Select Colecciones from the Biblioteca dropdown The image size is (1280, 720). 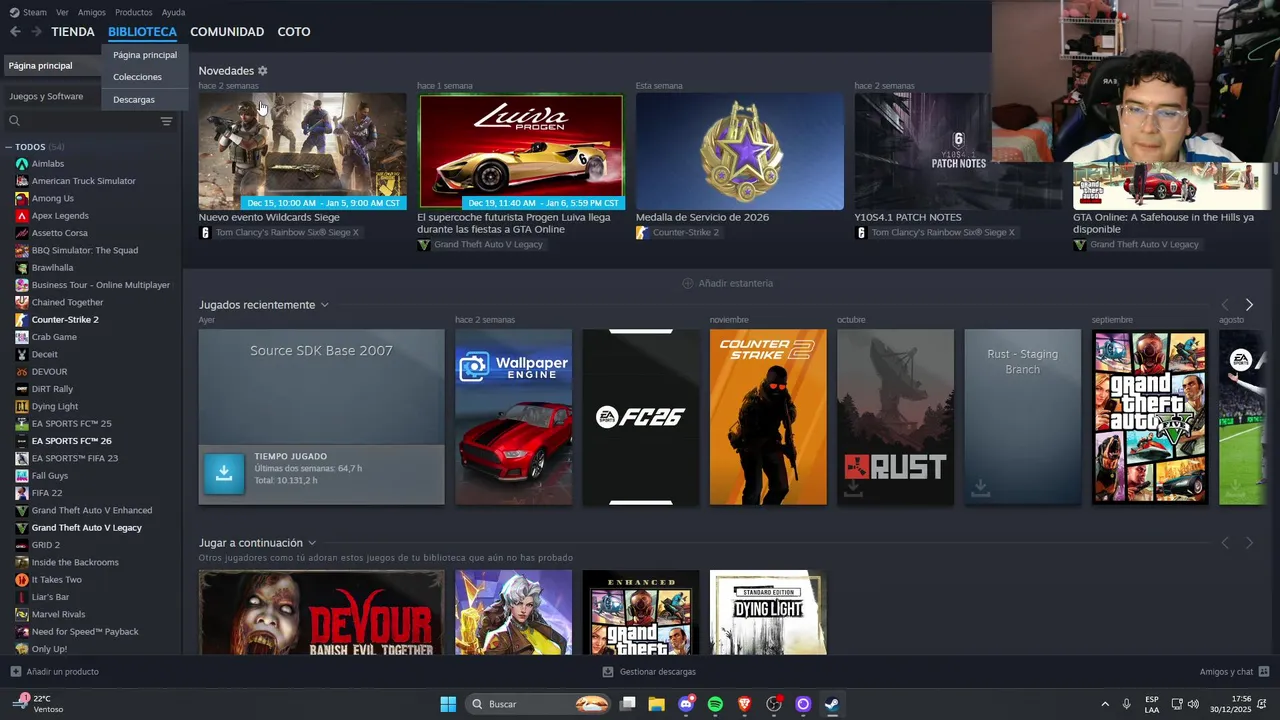tap(137, 77)
